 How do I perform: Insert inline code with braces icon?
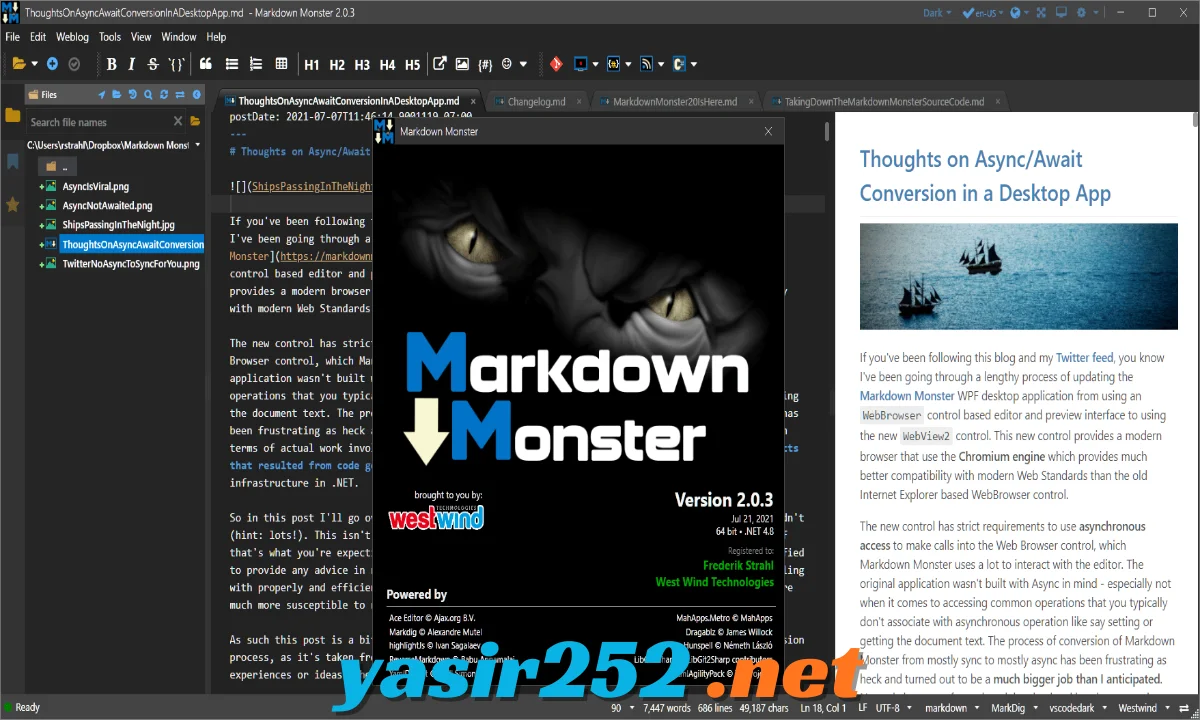(x=177, y=64)
